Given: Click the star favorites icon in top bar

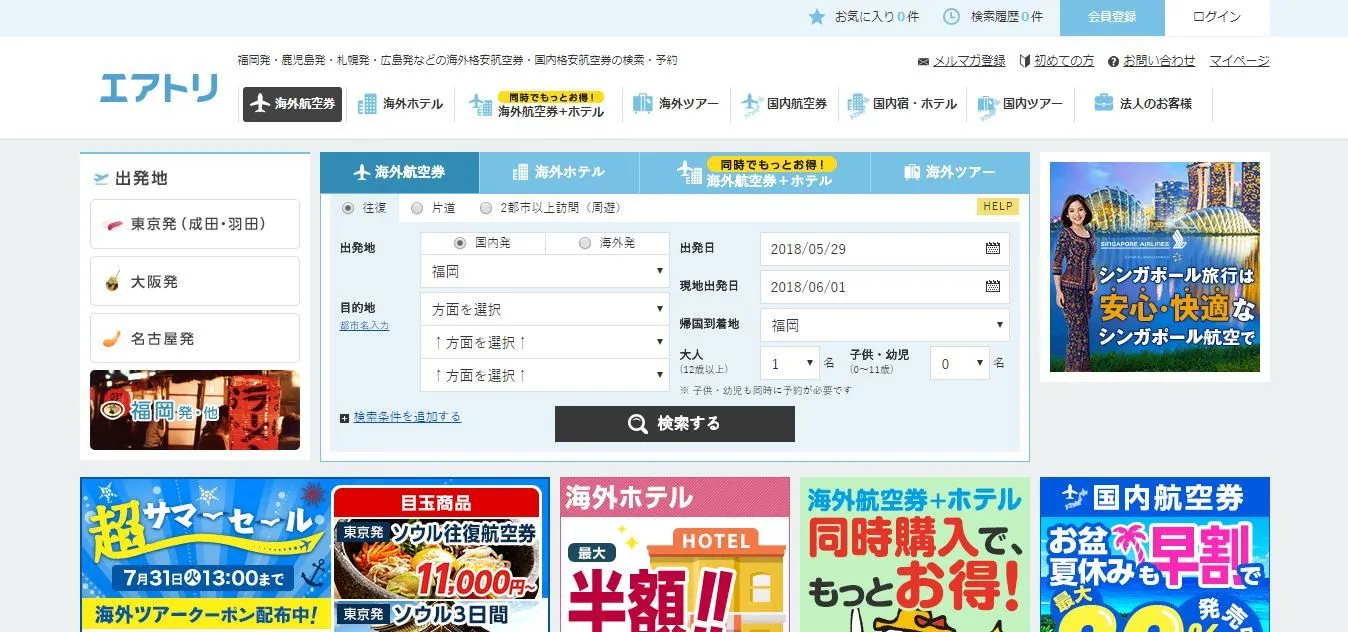Looking at the screenshot, I should (816, 17).
